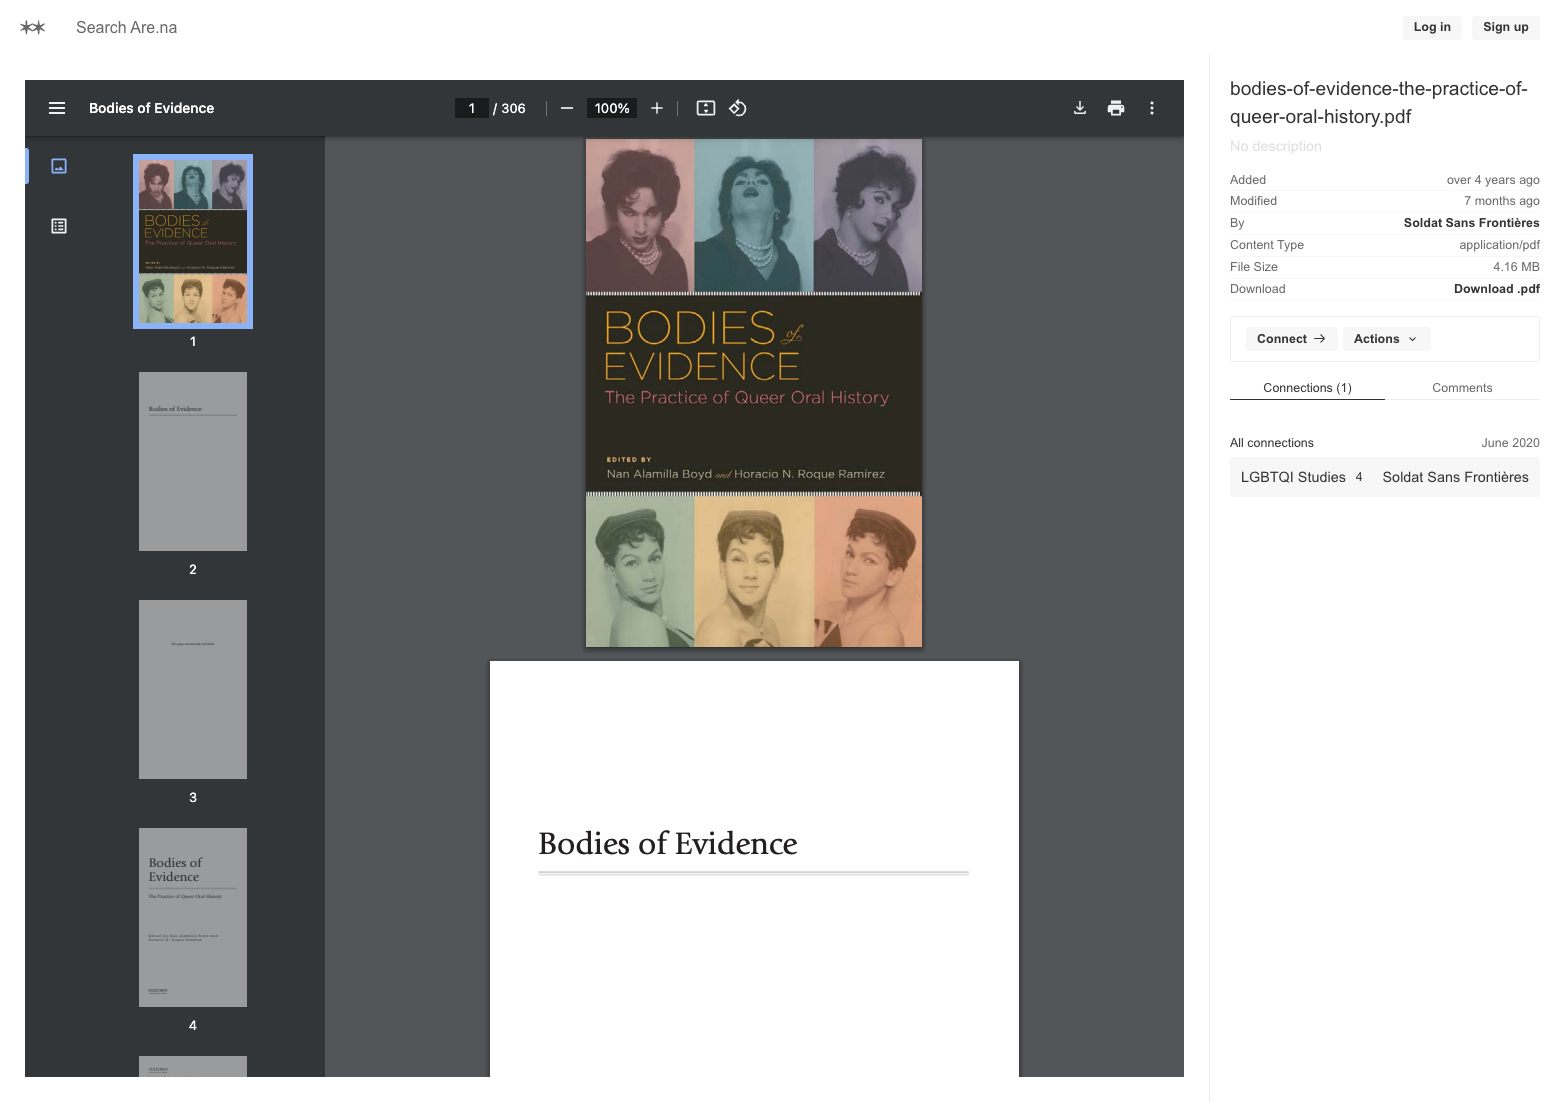Click the page number input field
The width and height of the screenshot is (1560, 1102).
471,108
